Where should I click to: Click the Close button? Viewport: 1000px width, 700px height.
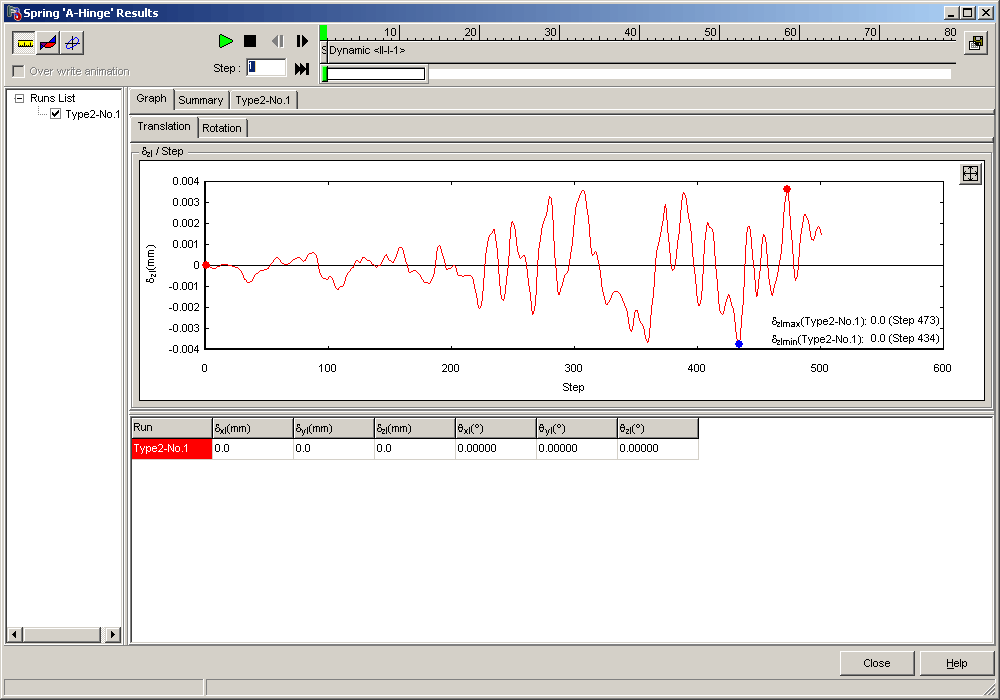[x=876, y=663]
